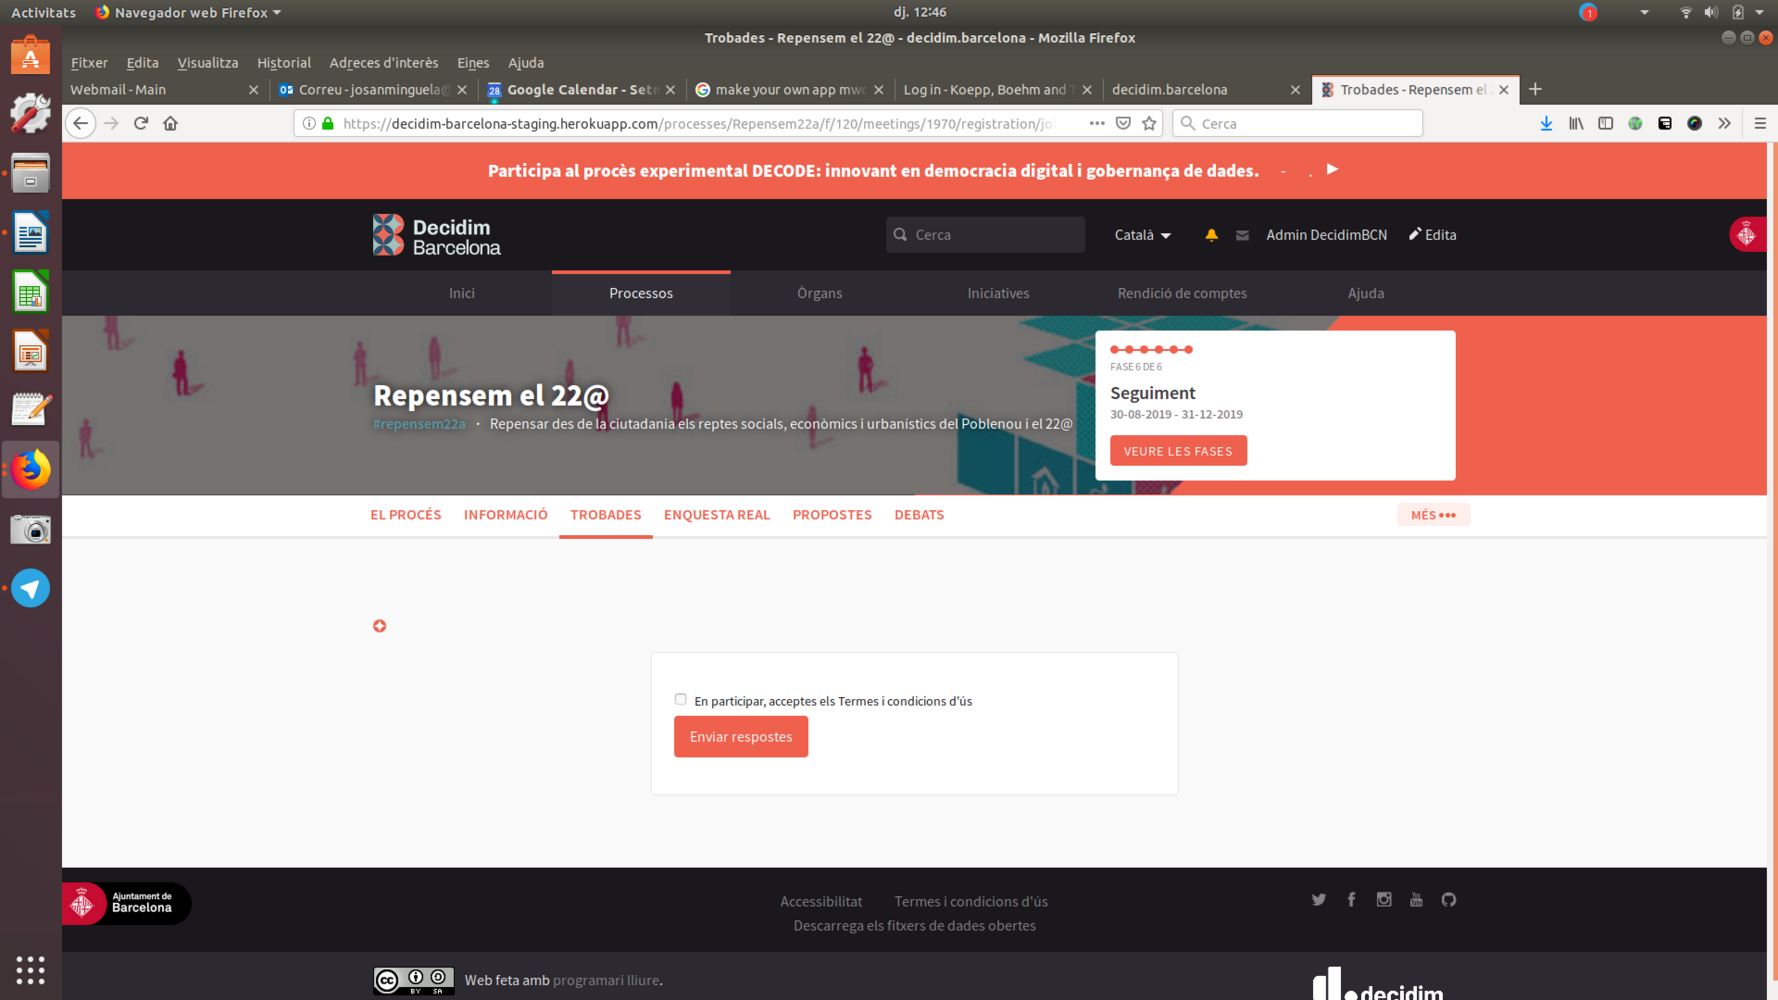The width and height of the screenshot is (1778, 1000).
Task: Click the YouTube footer icon
Action: click(x=1416, y=900)
